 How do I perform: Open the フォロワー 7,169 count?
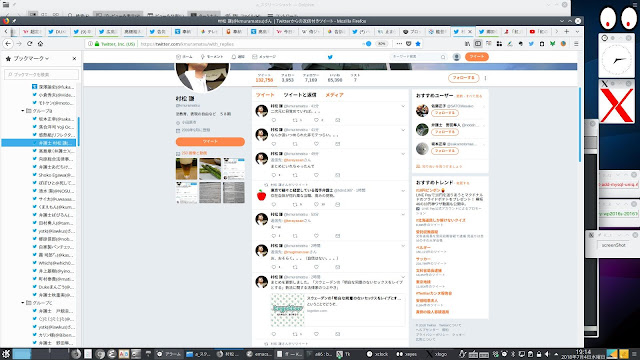point(311,78)
